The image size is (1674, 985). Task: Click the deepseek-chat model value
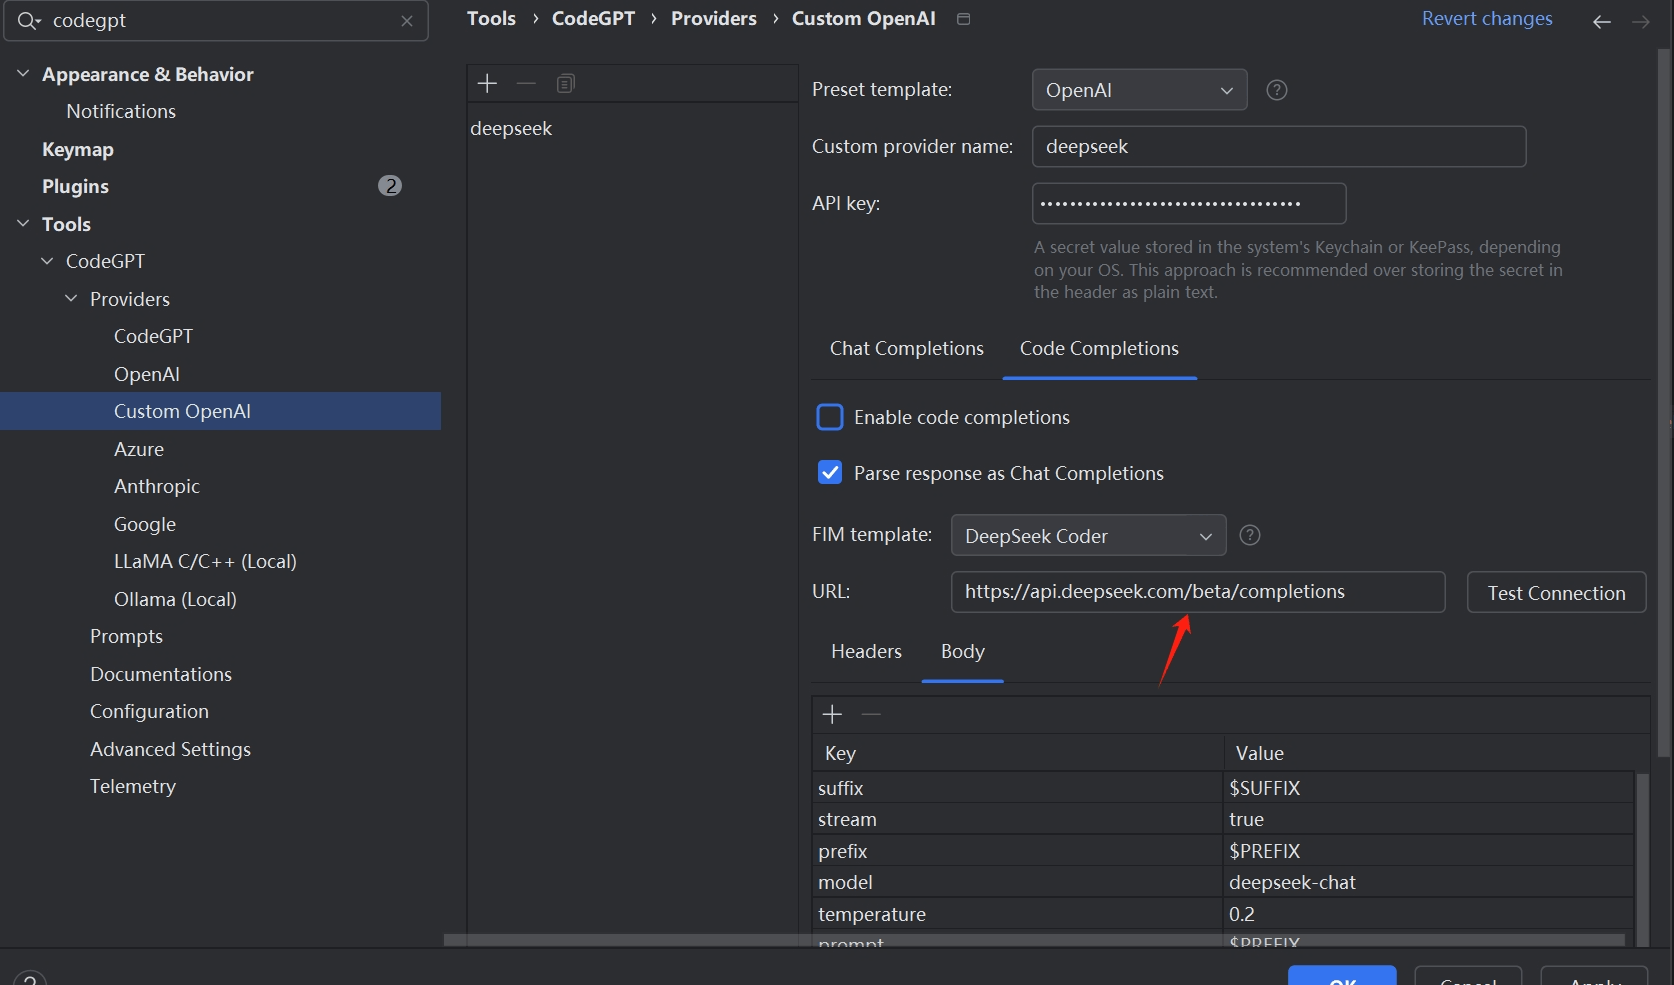click(1428, 882)
